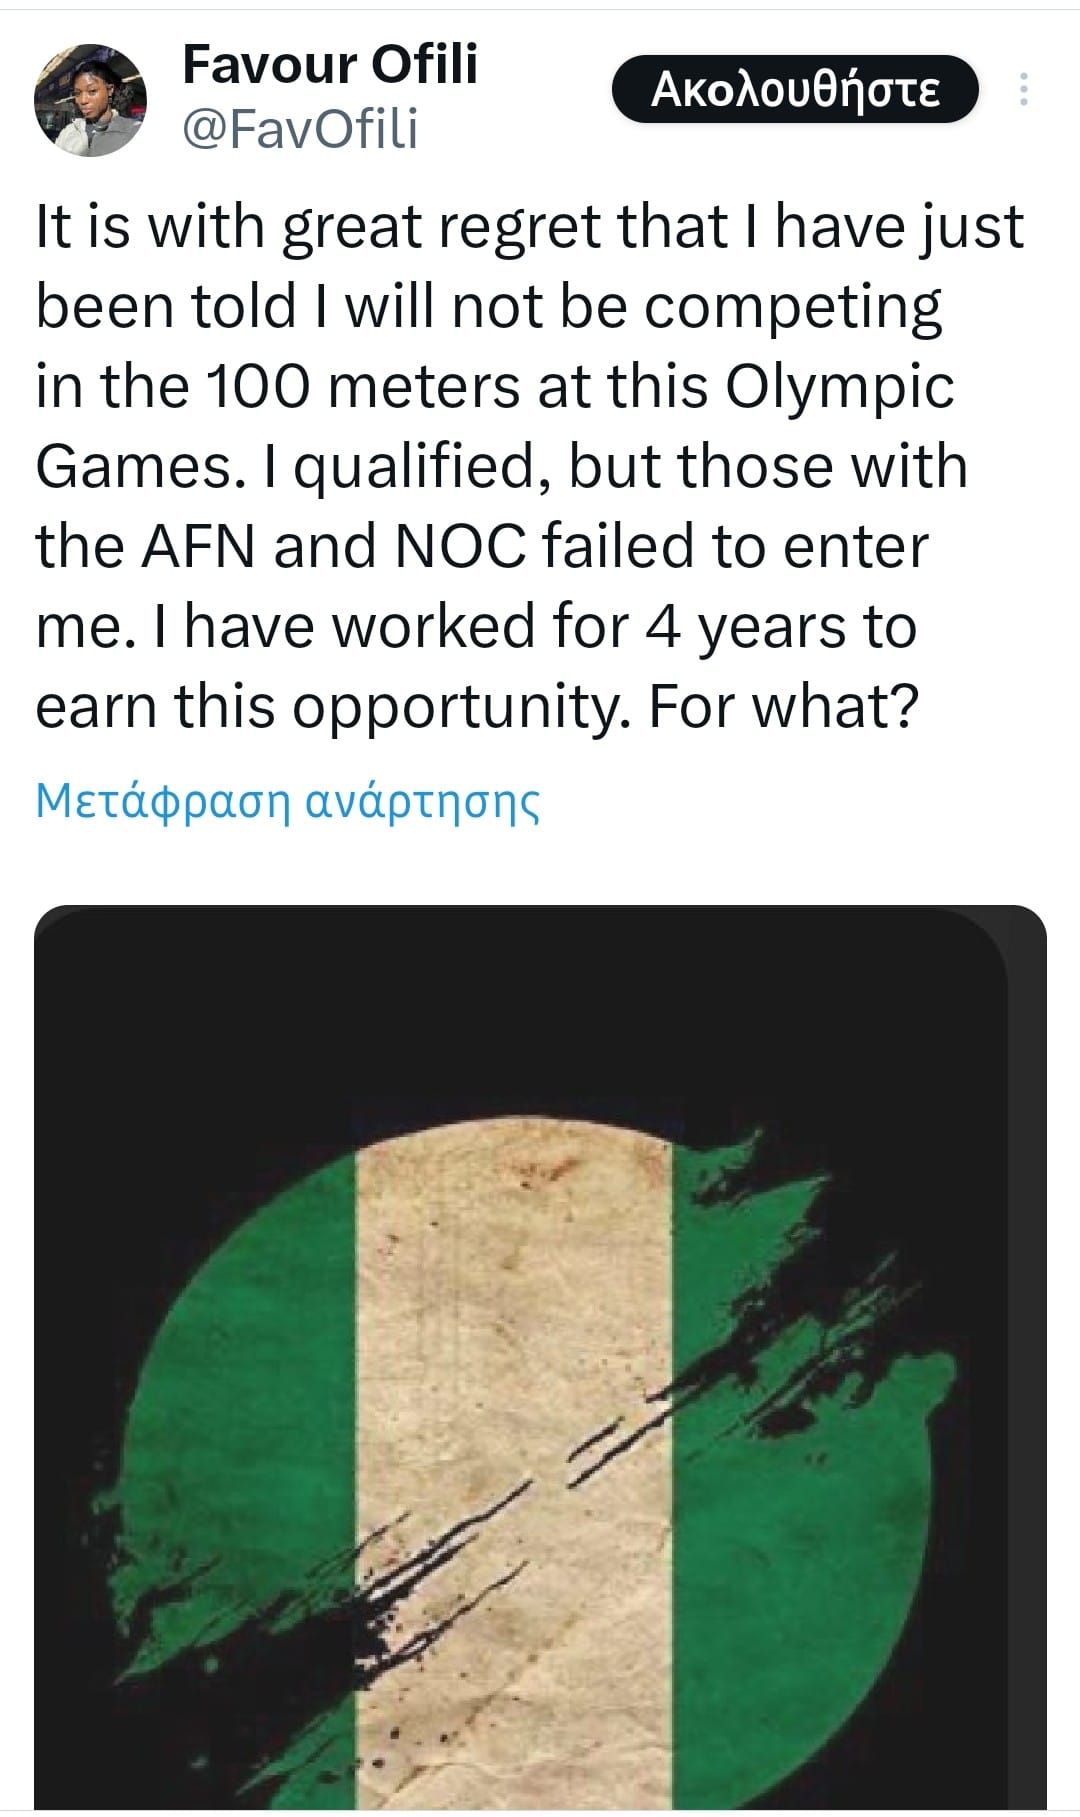Open the Favour Ofili display name
The image size is (1080, 1817).
coord(330,65)
